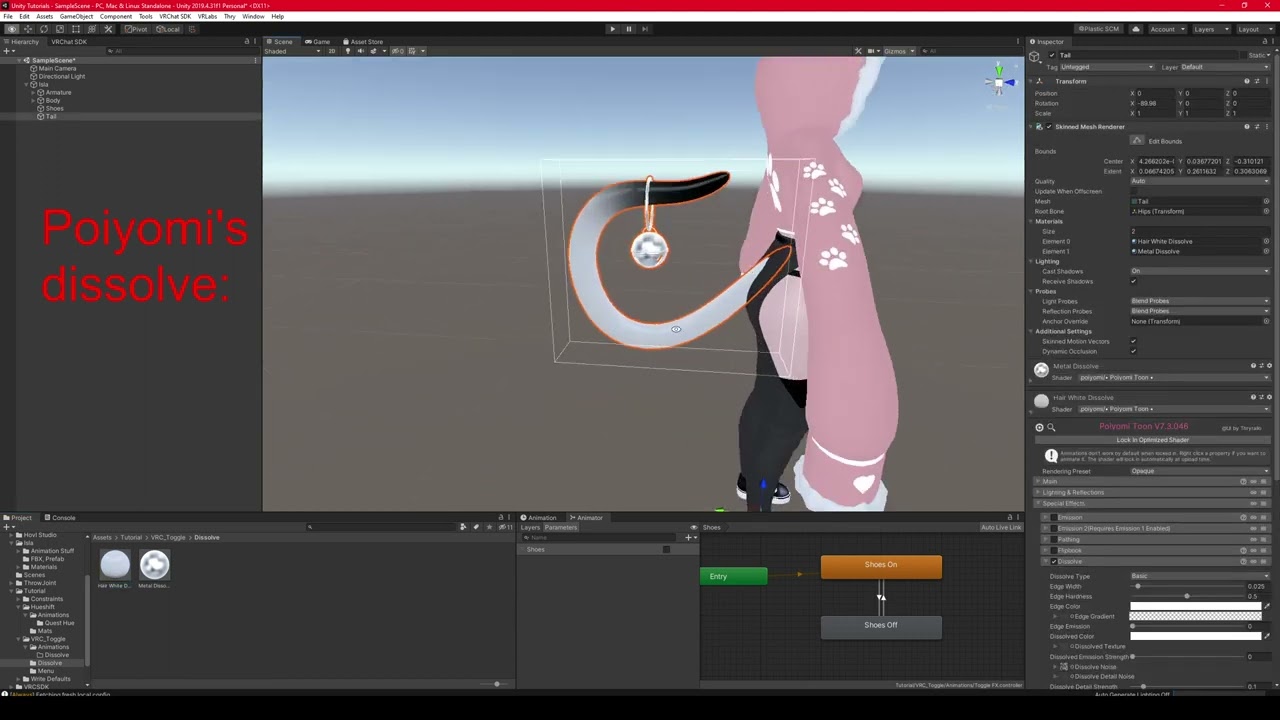This screenshot has height=720, width=1280.
Task: Switch to the Console tab
Action: tap(60, 518)
